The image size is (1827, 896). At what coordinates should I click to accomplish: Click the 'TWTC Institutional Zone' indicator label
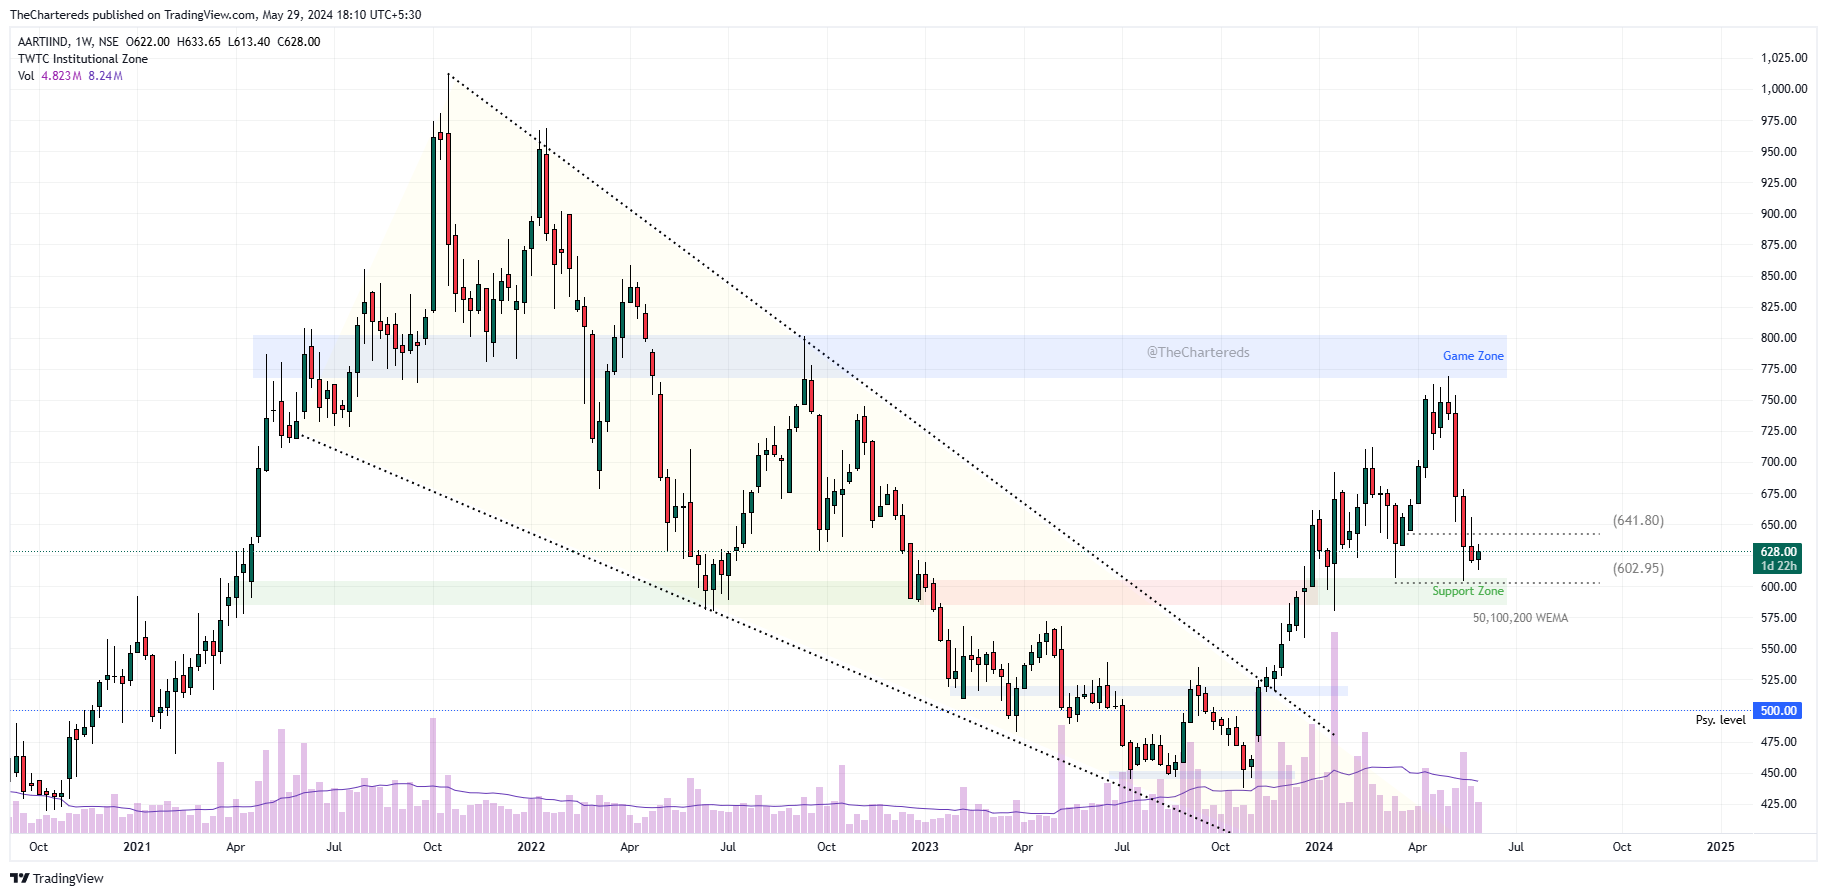[x=83, y=59]
